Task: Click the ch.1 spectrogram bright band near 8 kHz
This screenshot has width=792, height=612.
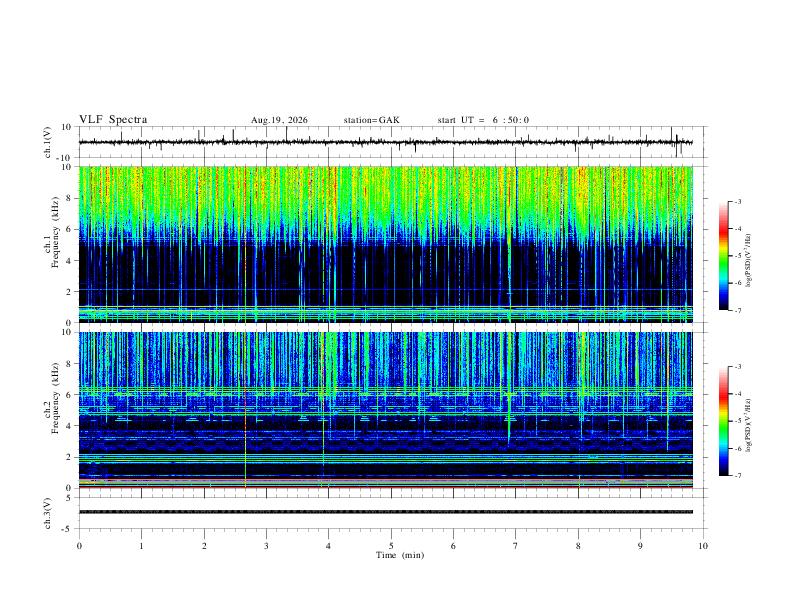Action: [386, 198]
